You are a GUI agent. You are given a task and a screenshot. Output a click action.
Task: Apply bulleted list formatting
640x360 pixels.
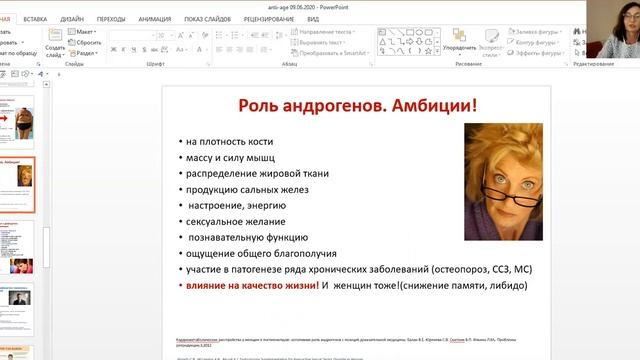coord(220,36)
